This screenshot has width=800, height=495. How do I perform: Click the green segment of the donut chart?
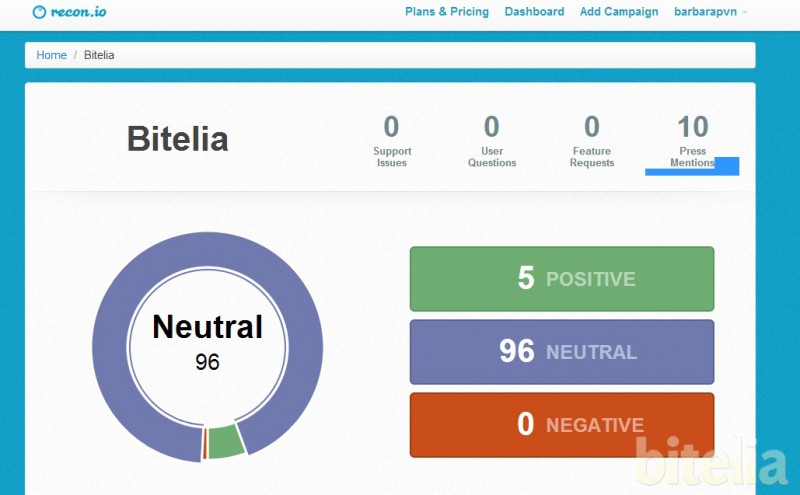(x=226, y=441)
